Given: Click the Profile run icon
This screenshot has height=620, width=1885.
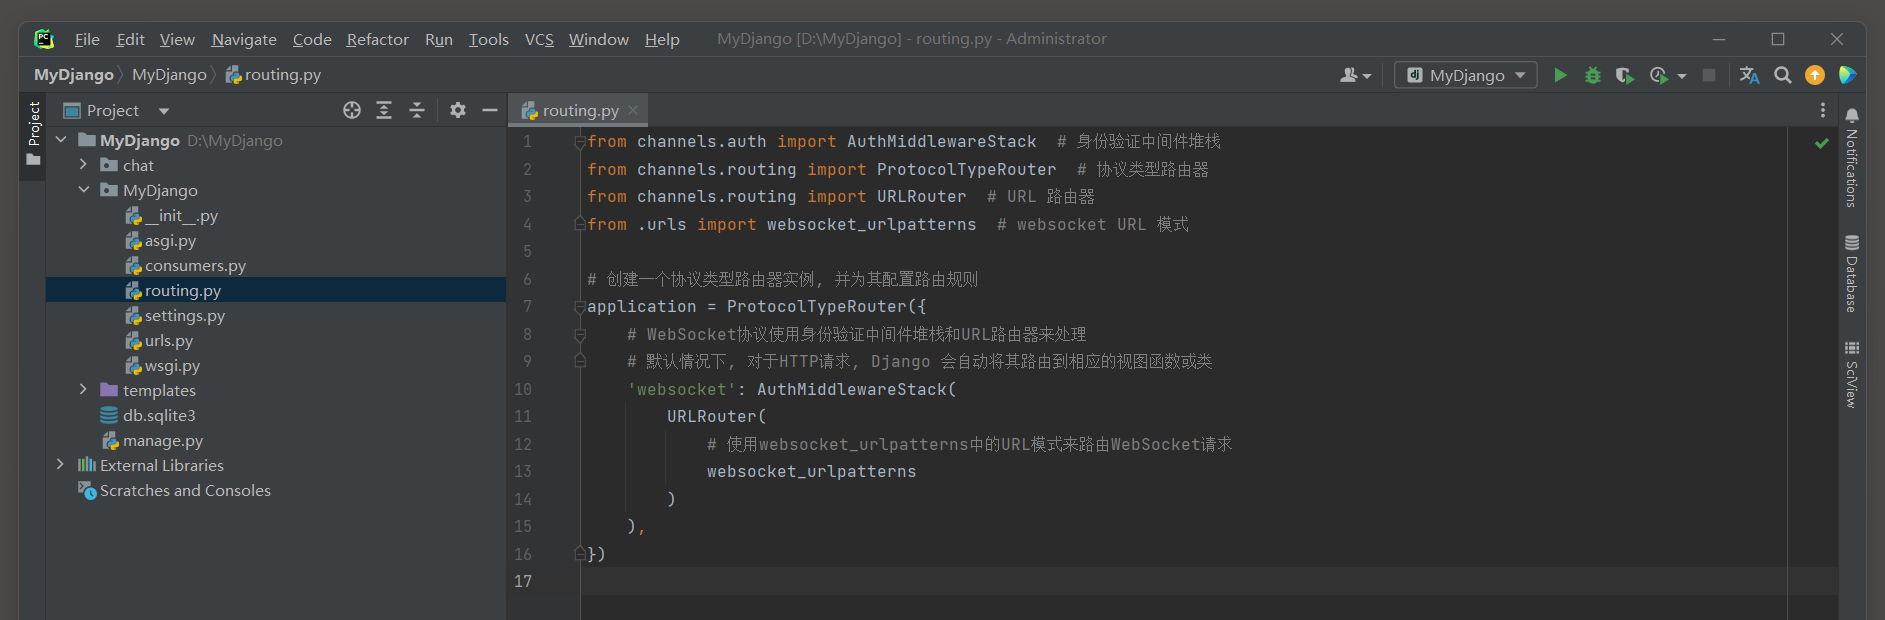Looking at the screenshot, I should [x=1658, y=75].
